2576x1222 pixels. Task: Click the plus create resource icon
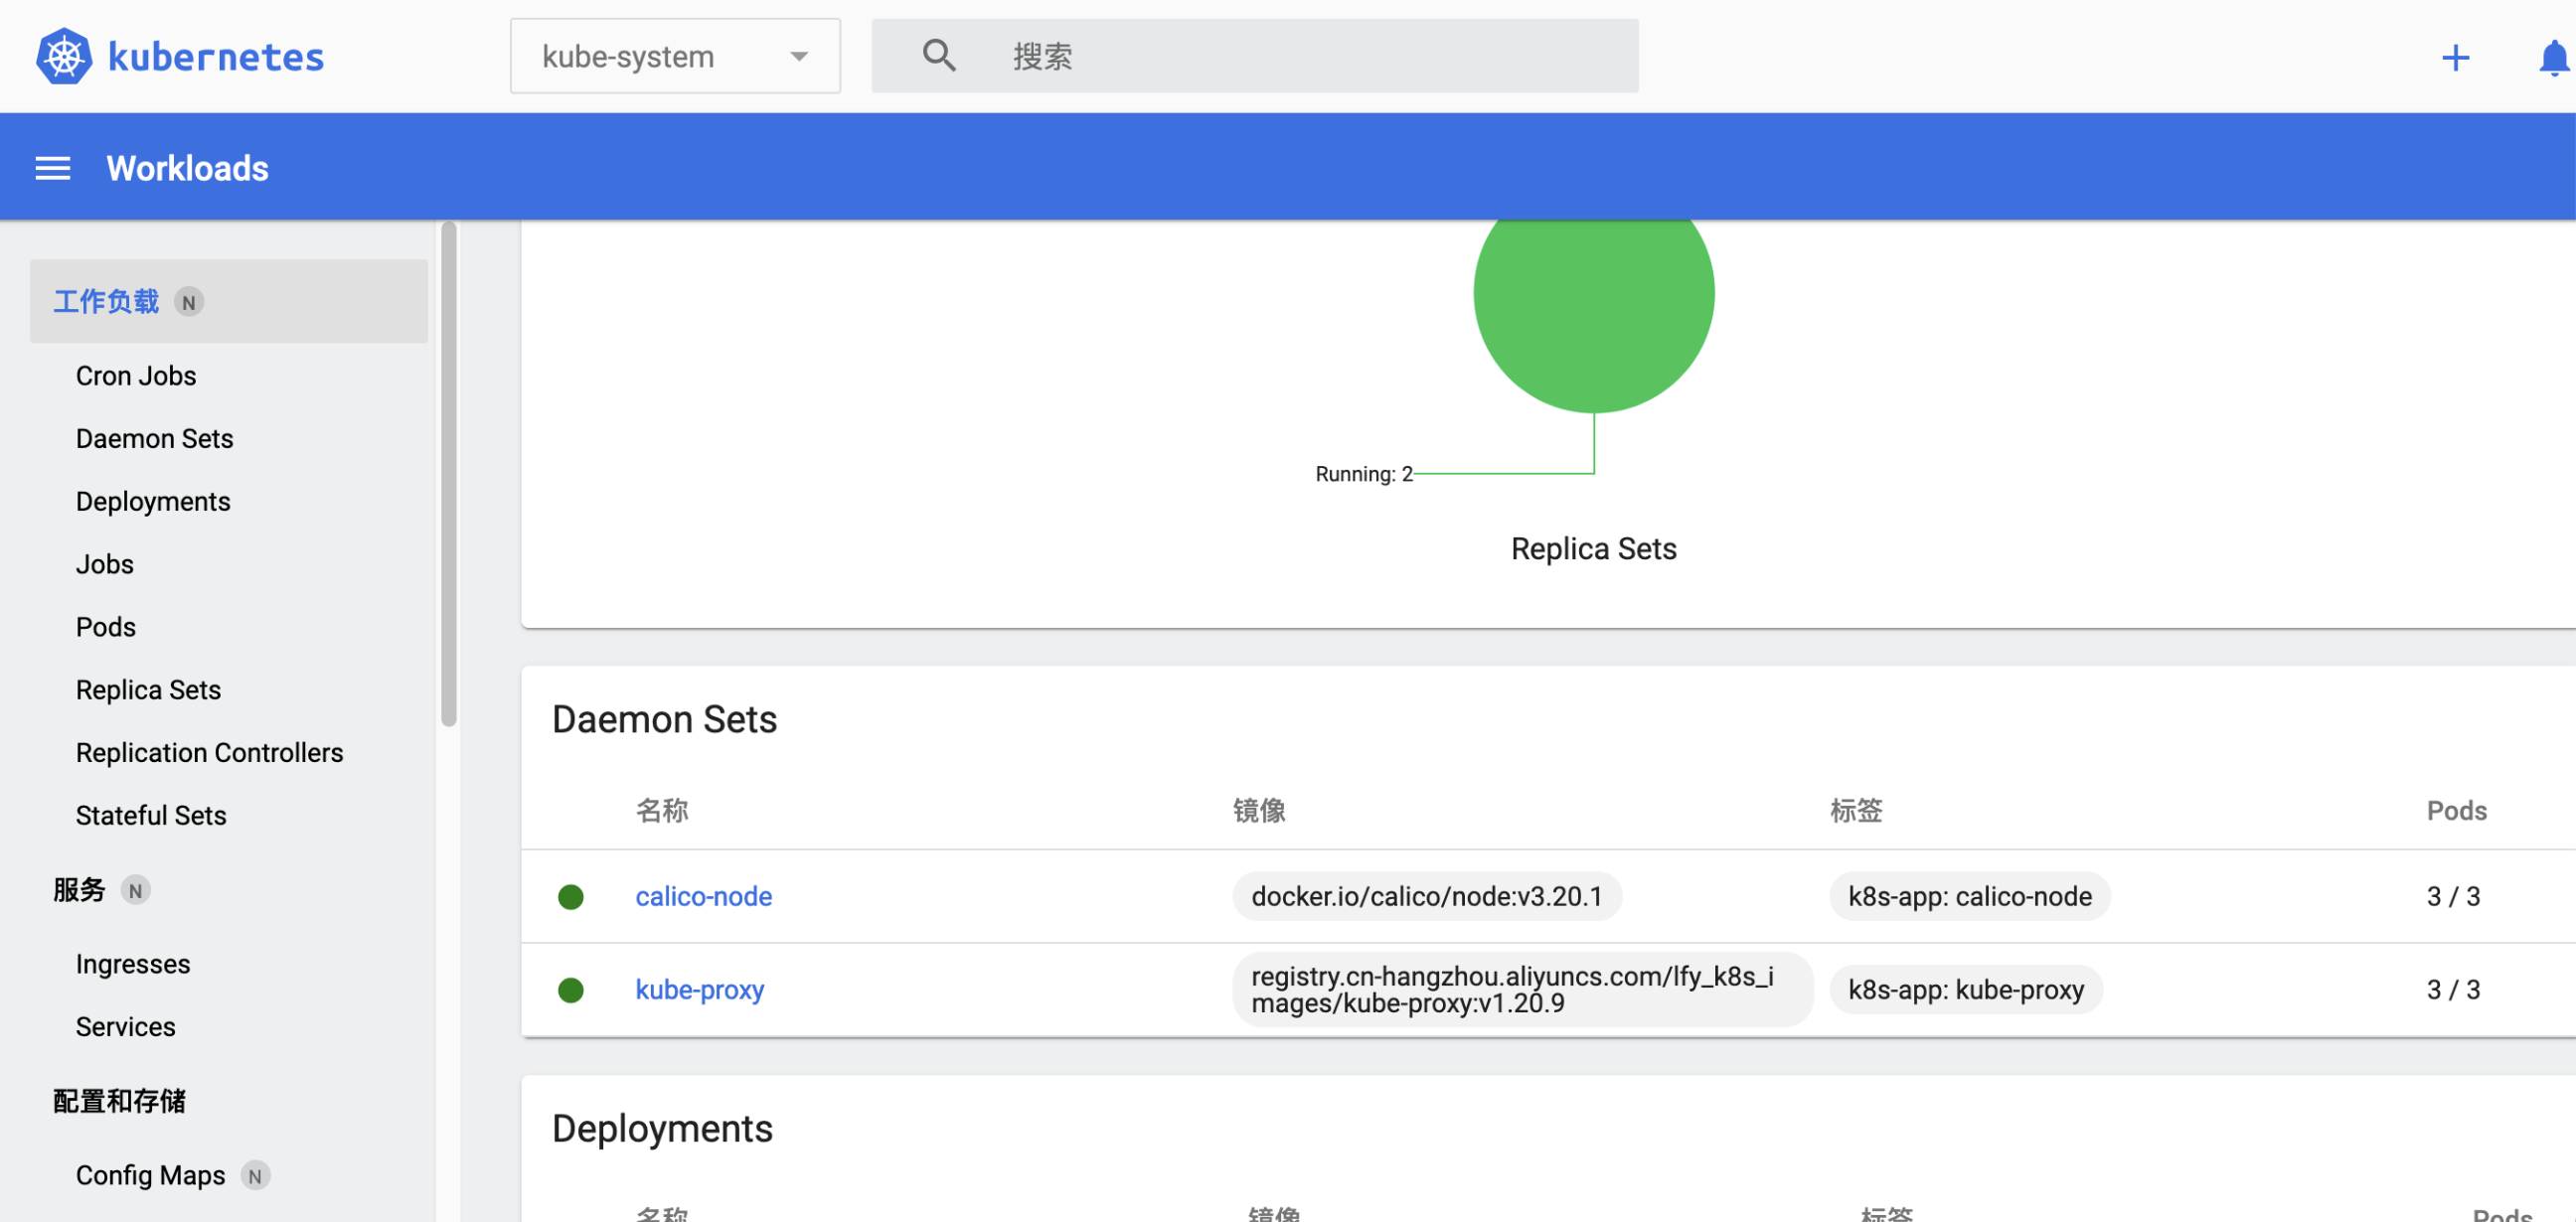2454,57
